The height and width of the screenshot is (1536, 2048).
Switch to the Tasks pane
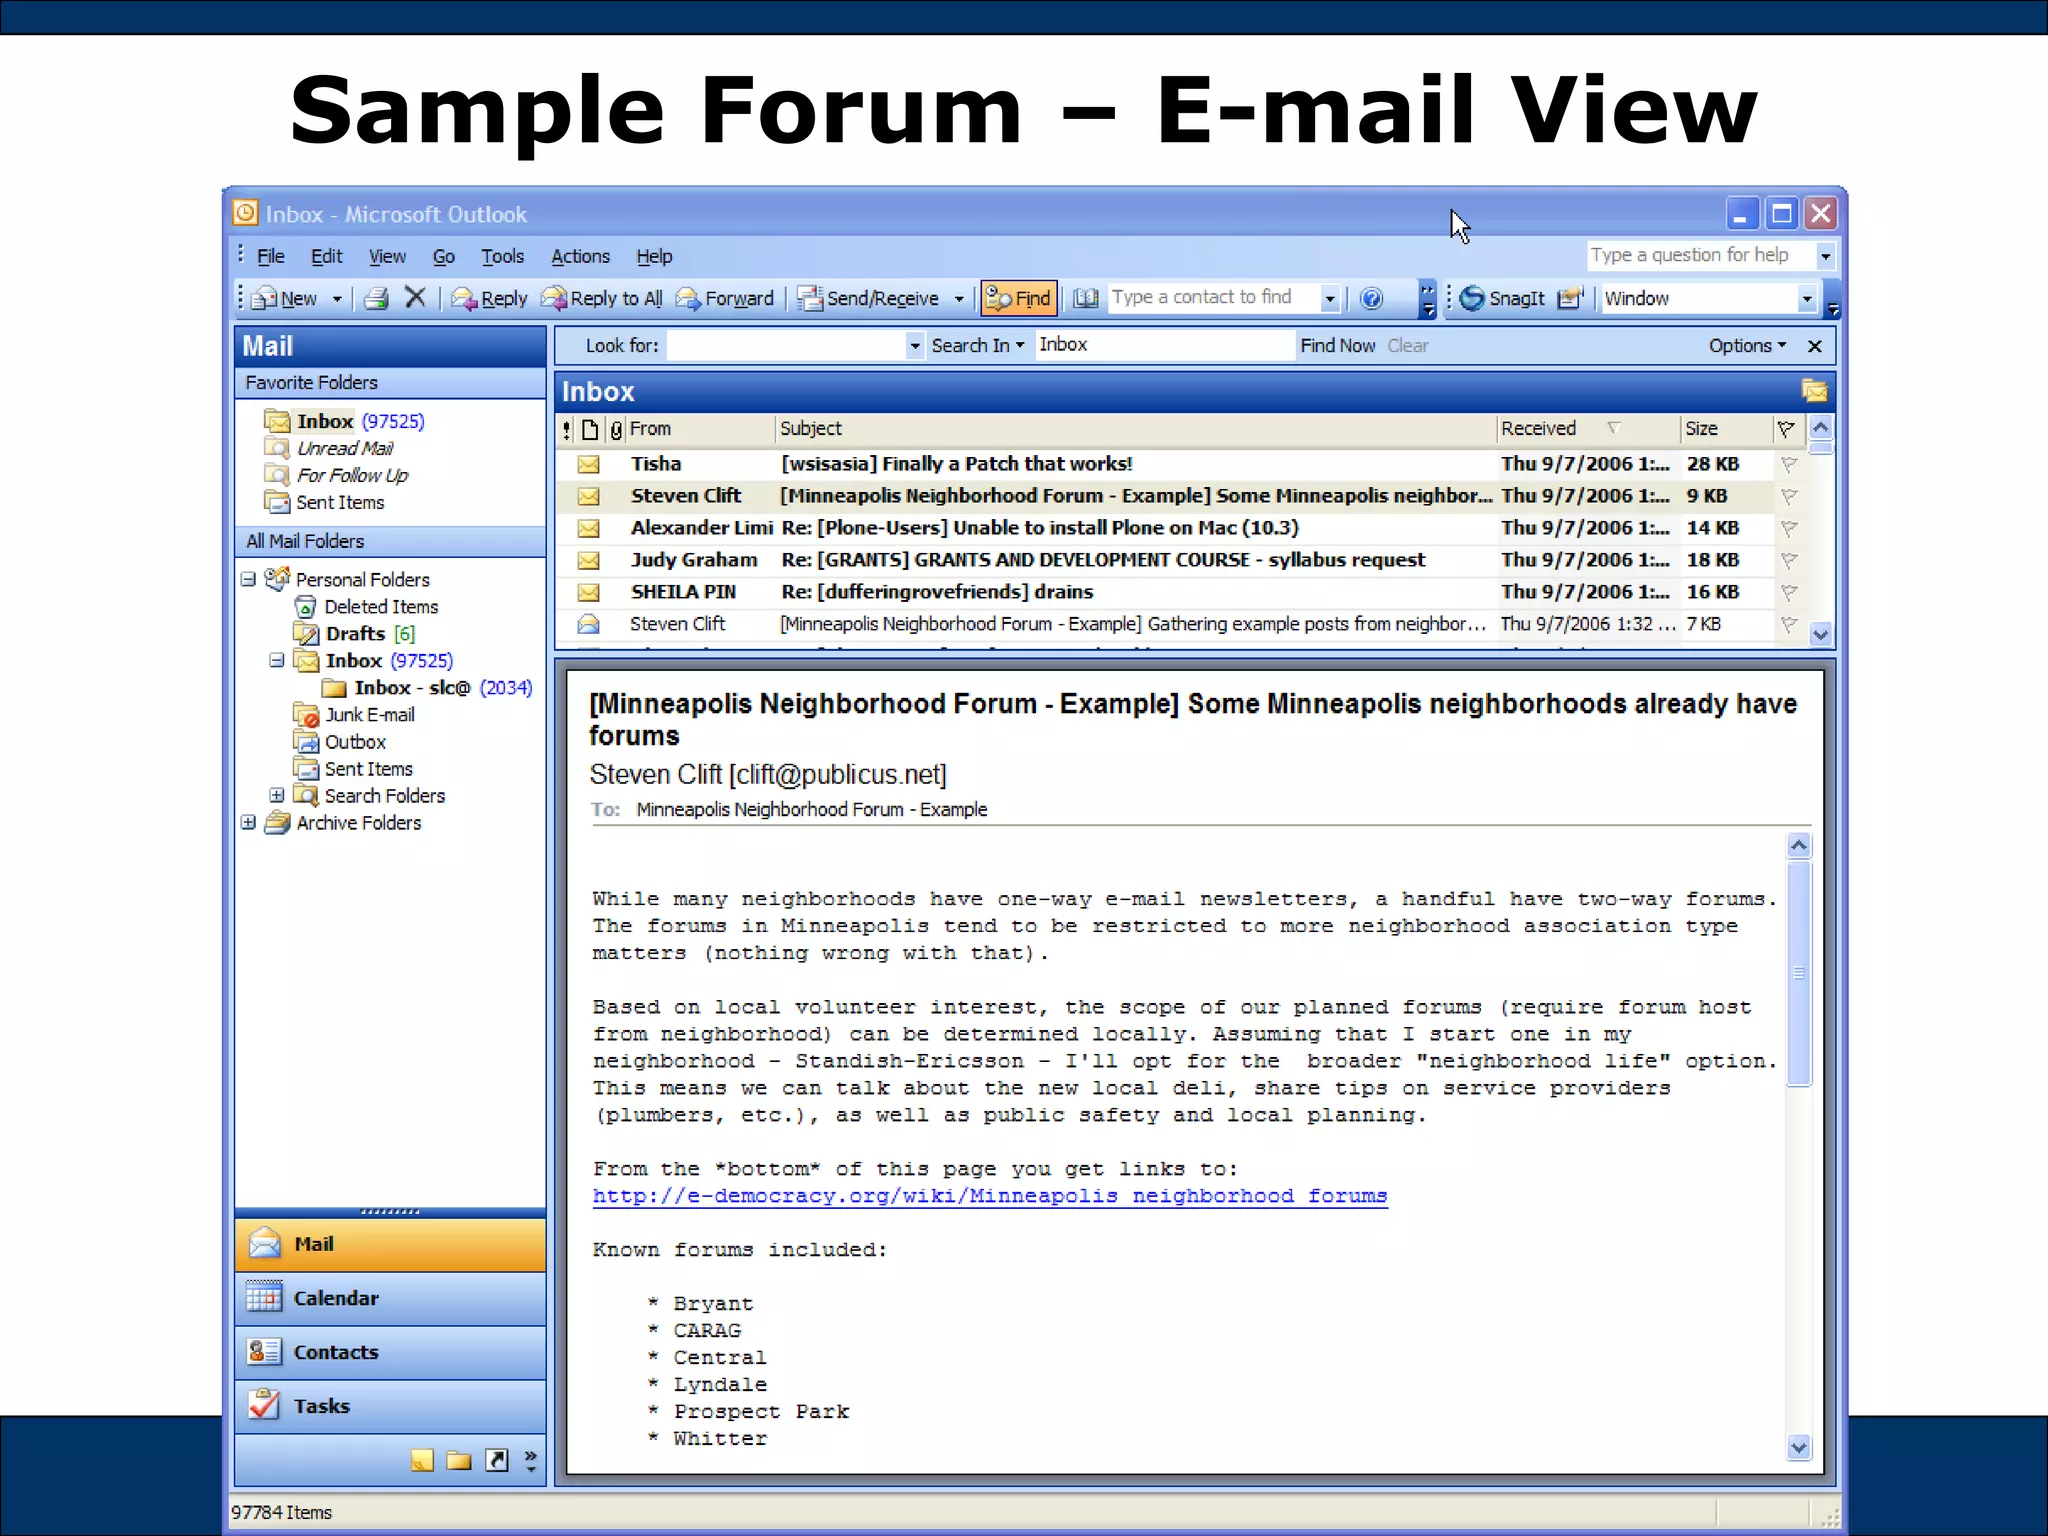[x=390, y=1406]
